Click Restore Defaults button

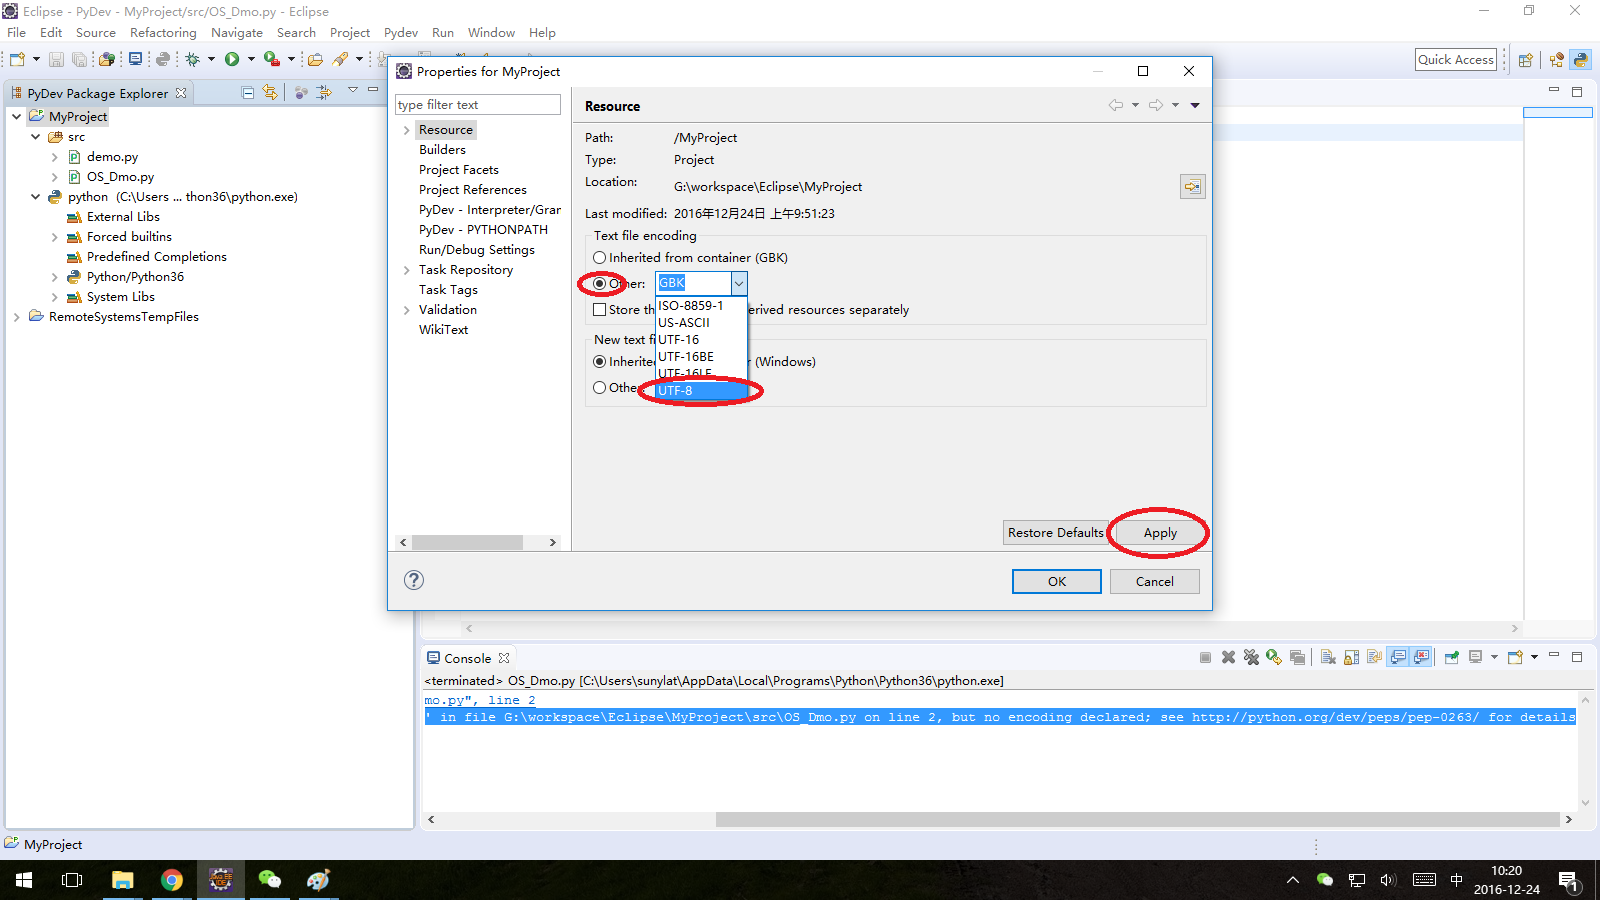click(x=1056, y=533)
